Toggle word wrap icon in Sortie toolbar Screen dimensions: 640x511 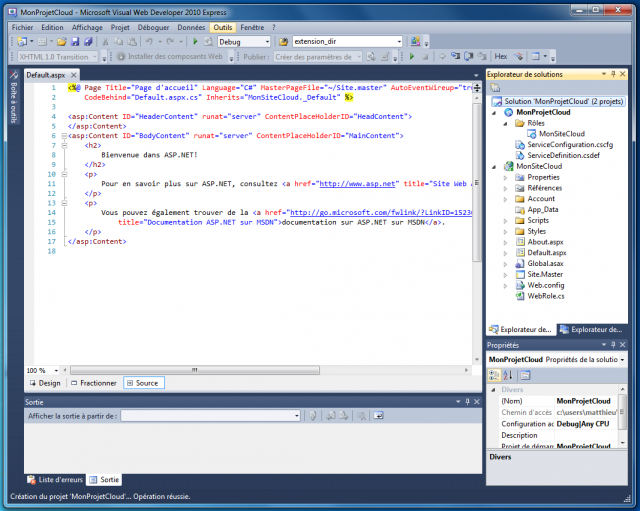coord(379,416)
